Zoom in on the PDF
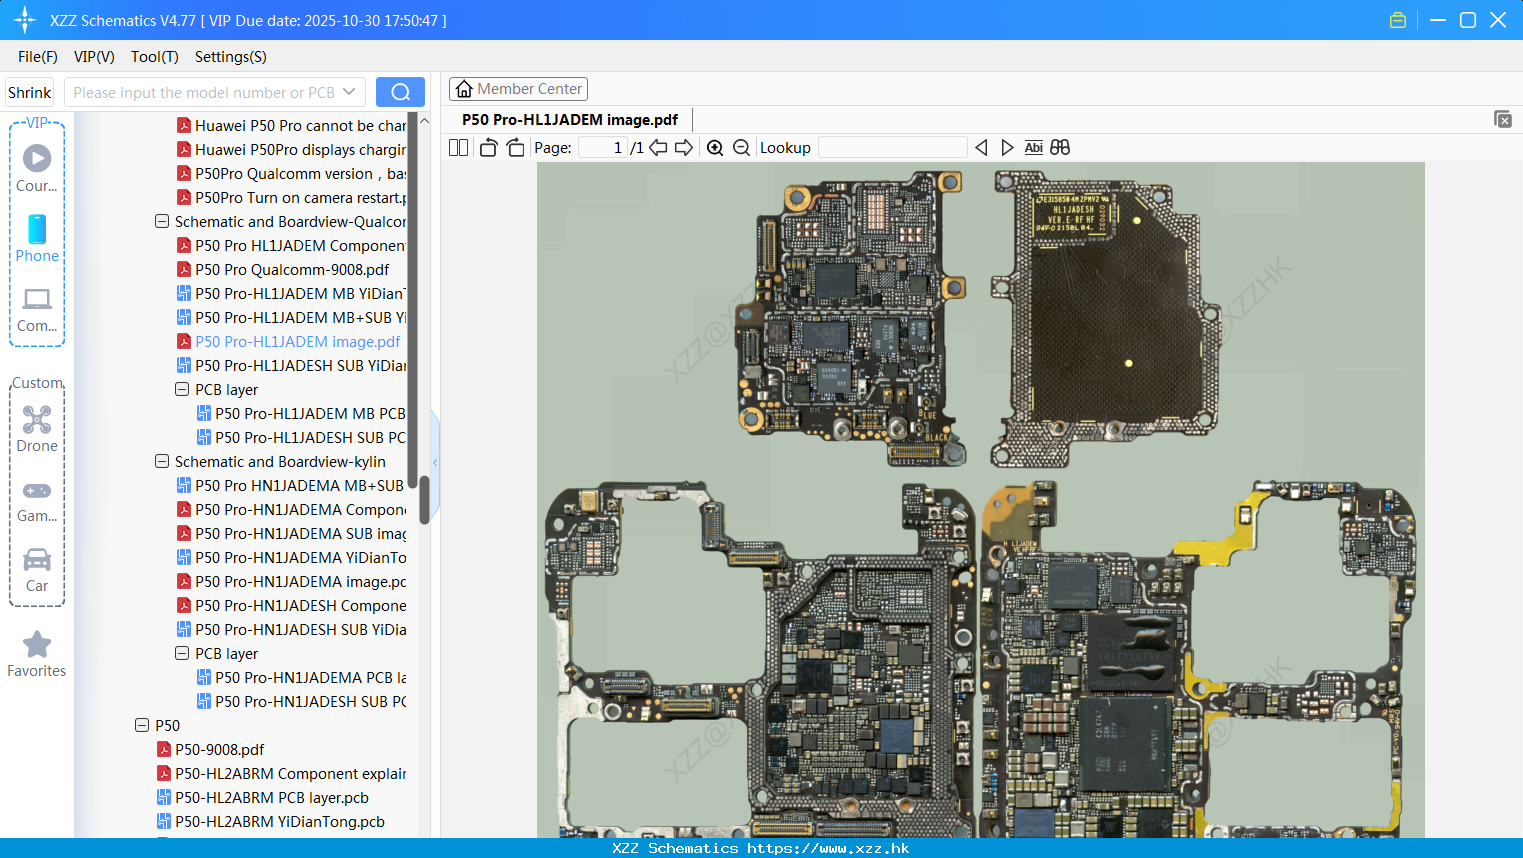This screenshot has width=1523, height=858. tap(715, 148)
